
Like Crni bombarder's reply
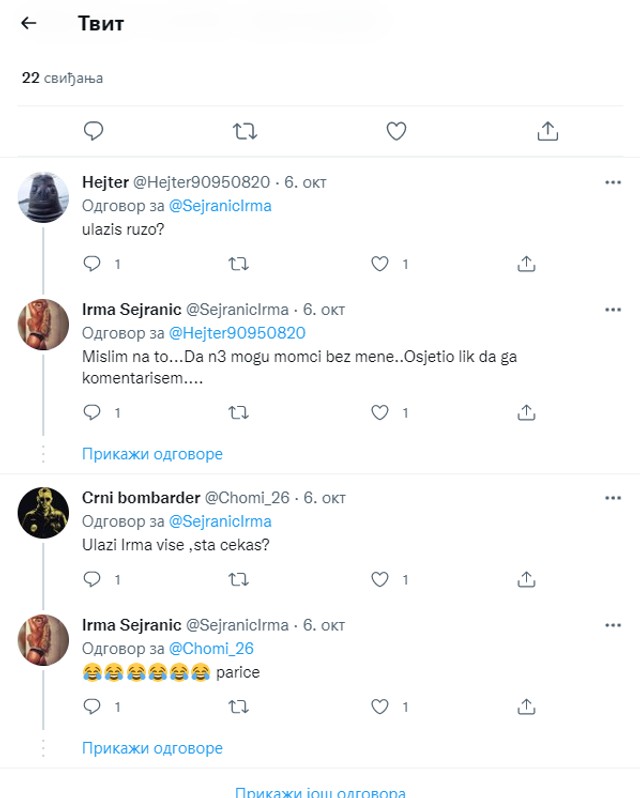[x=380, y=579]
